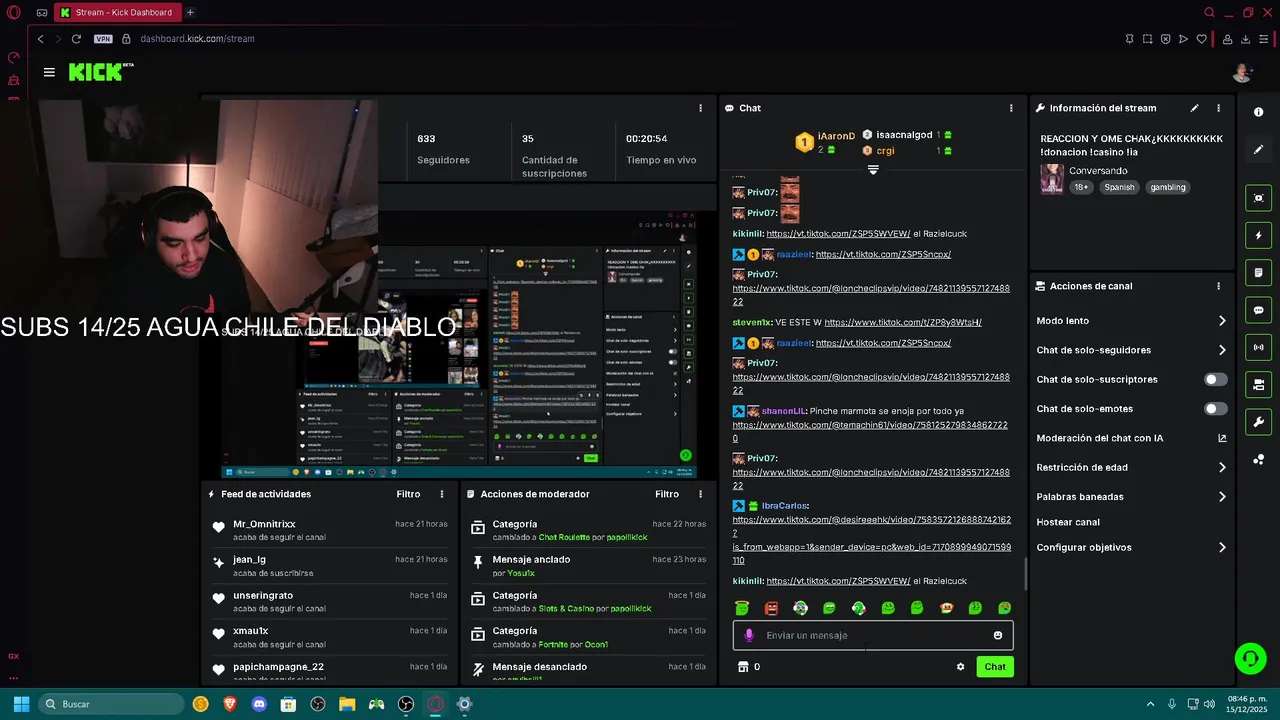Open shanonLIL's tiktok video link

(870, 432)
